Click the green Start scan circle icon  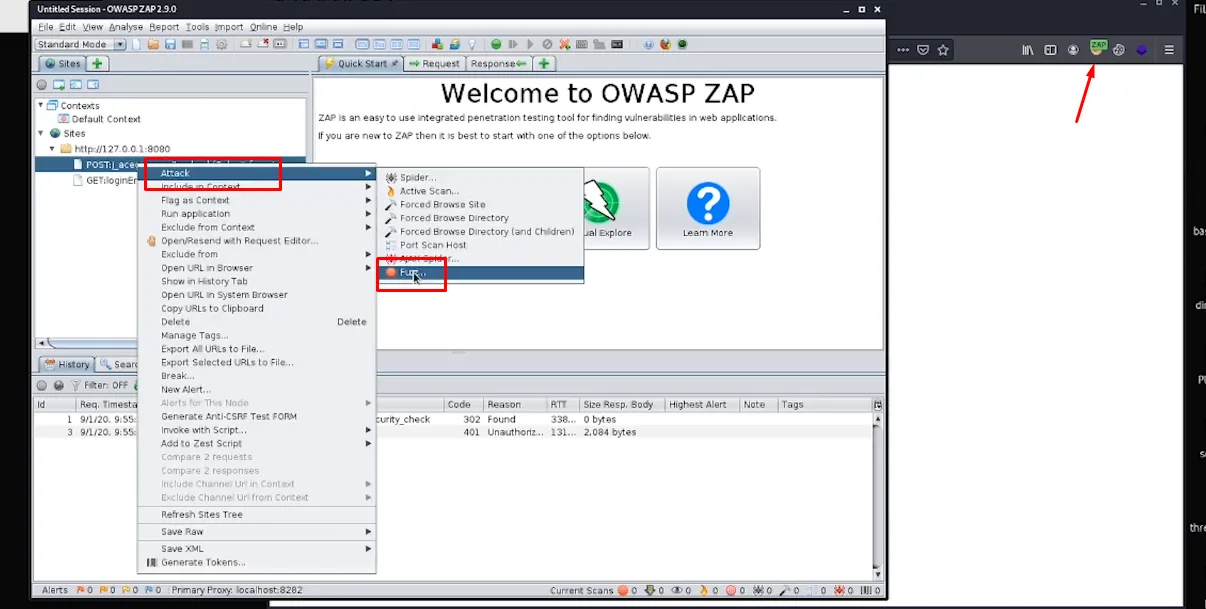[495, 44]
